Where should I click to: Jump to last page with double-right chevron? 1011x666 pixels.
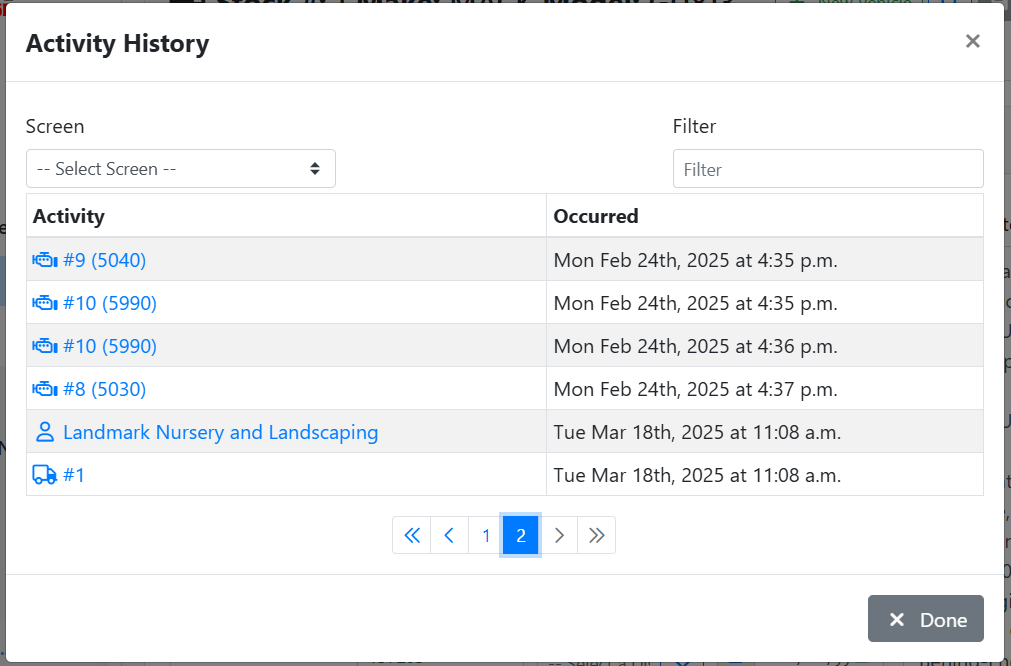point(597,535)
